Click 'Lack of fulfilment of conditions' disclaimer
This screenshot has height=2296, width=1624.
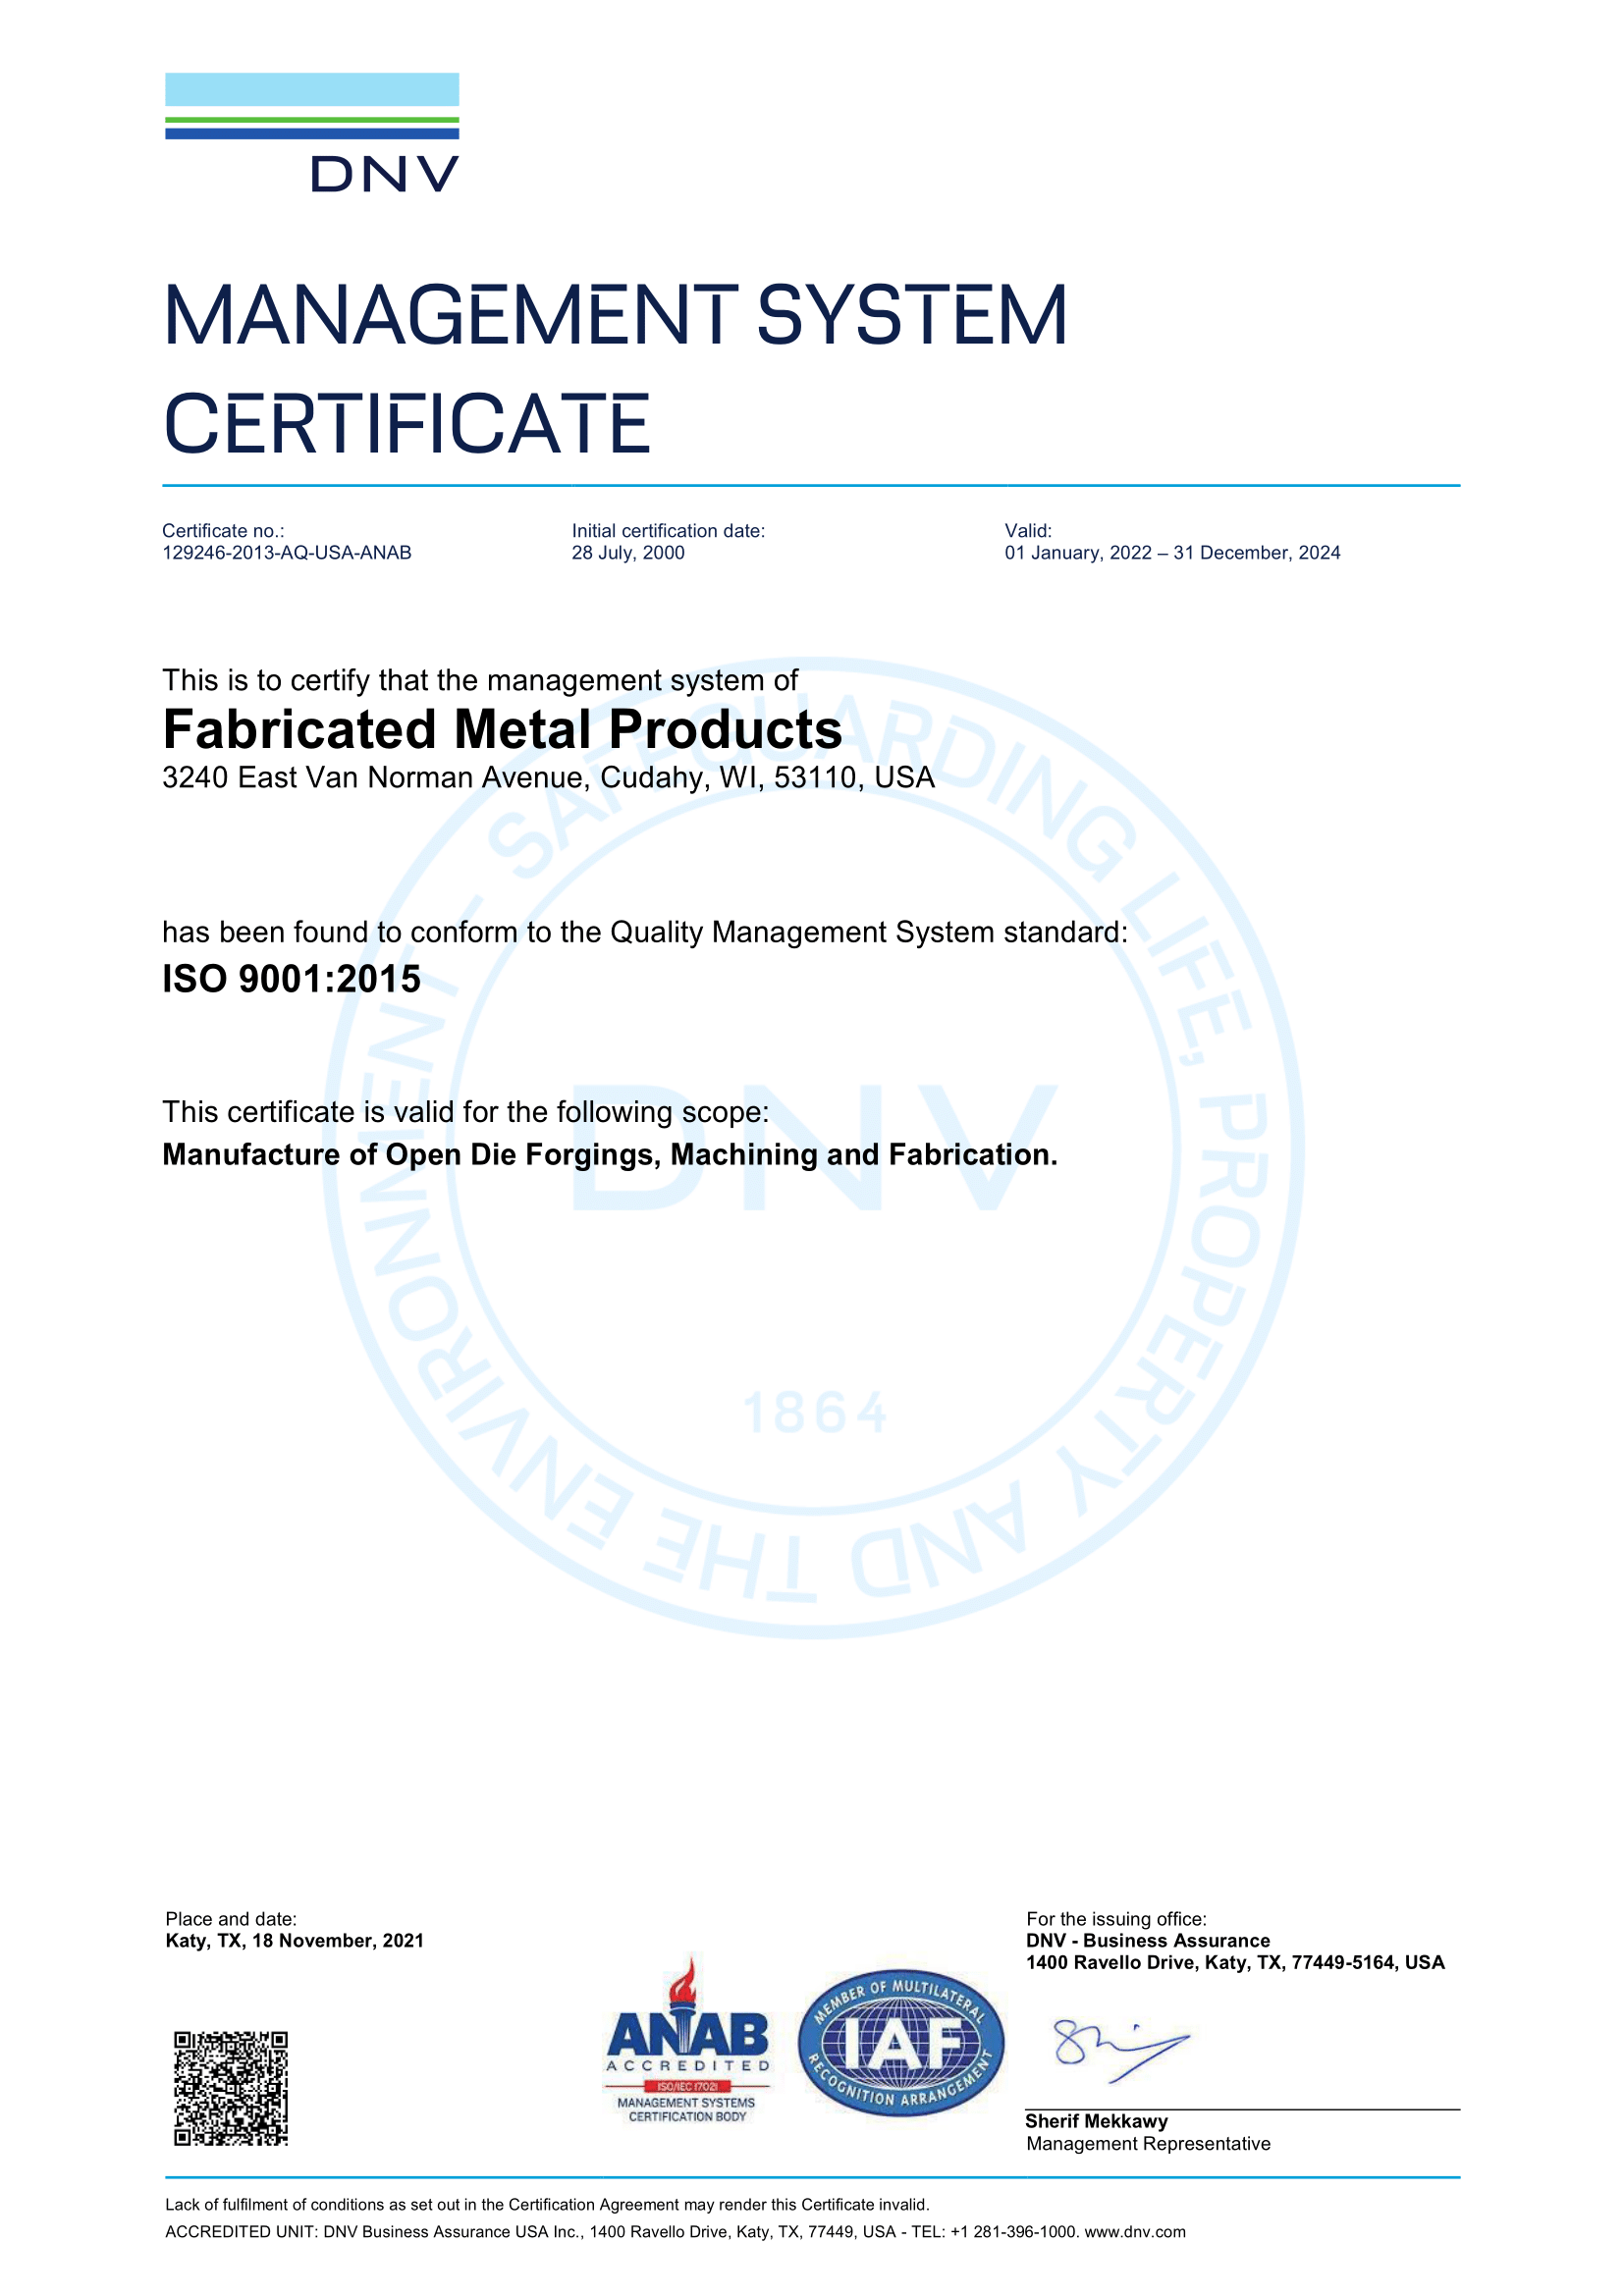click(x=547, y=2204)
